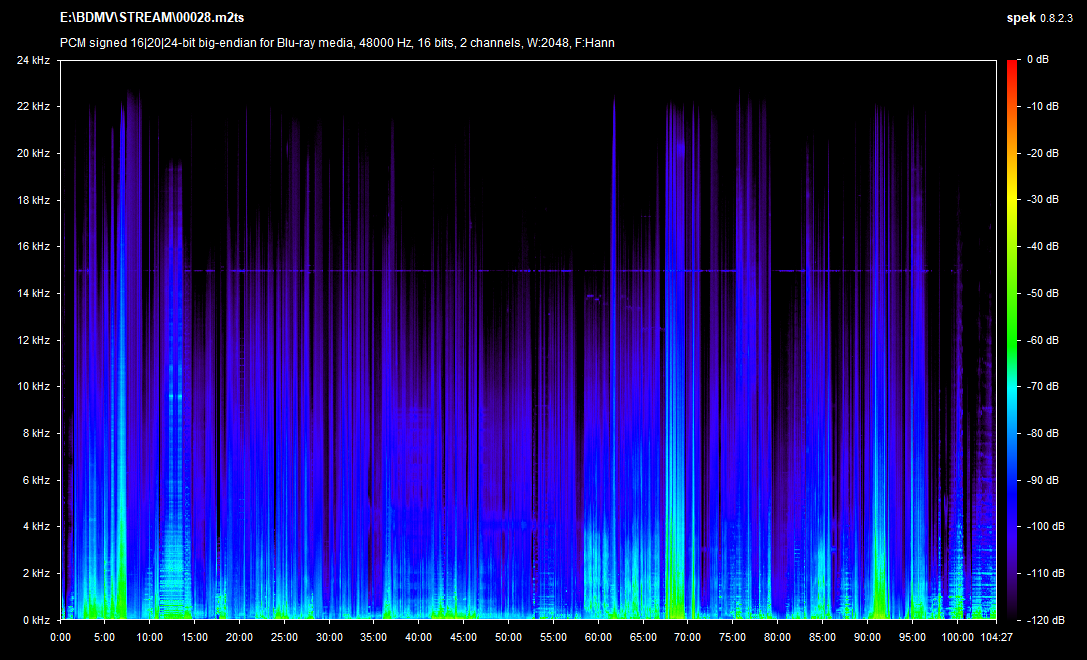
Task: Click the 0:00 time axis marker
Action: [60, 636]
